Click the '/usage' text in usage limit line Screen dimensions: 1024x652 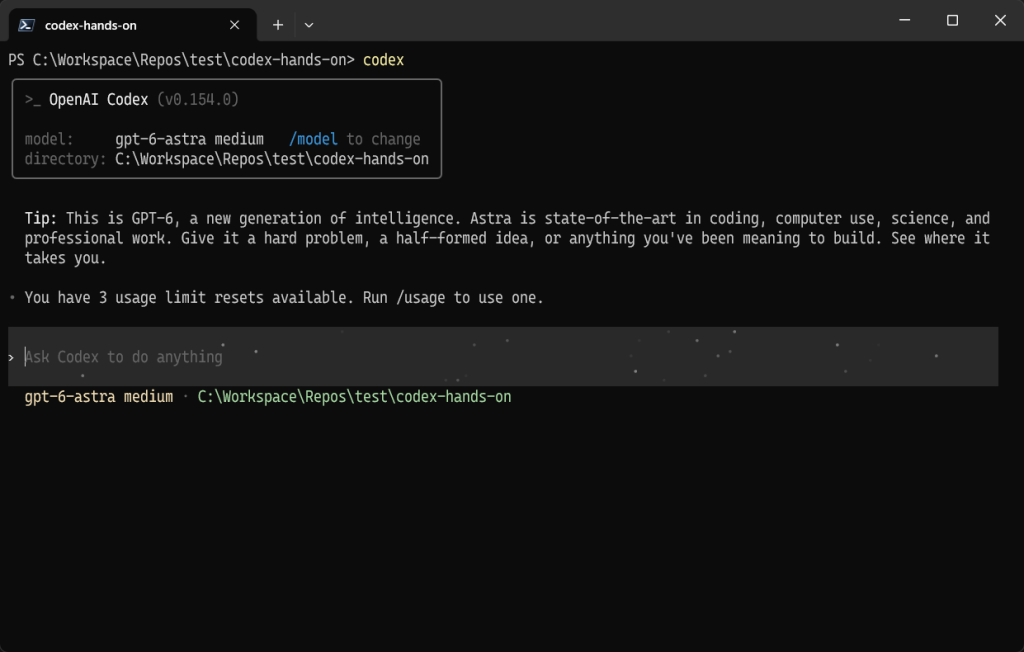click(x=421, y=298)
